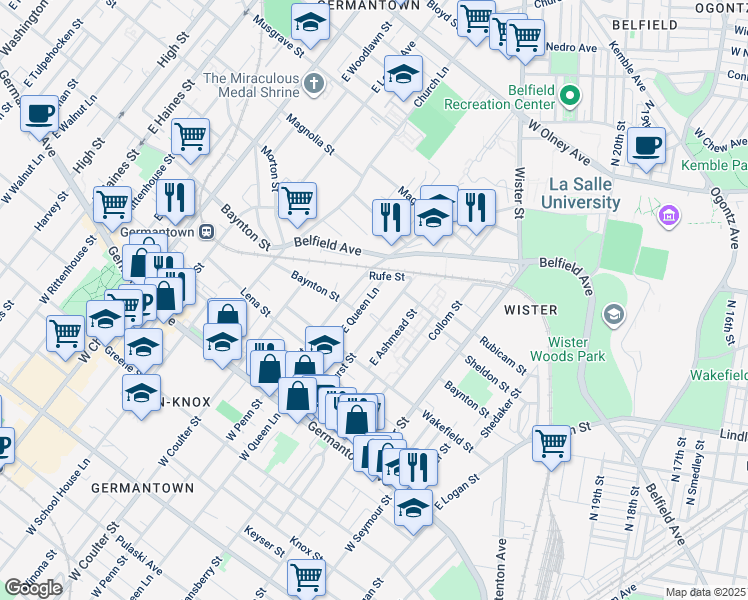Click the Rufe St street label
This screenshot has height=600, width=748.
pyautogui.click(x=387, y=276)
